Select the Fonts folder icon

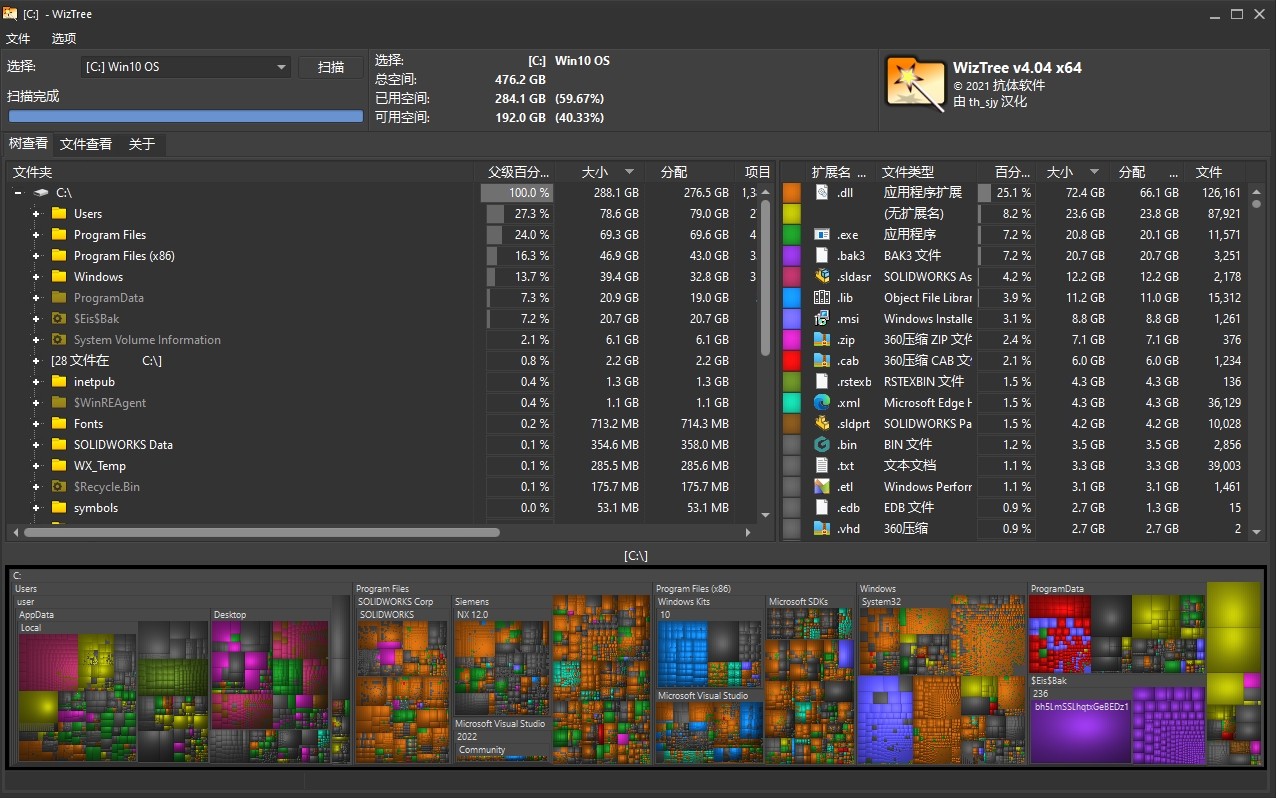click(59, 424)
